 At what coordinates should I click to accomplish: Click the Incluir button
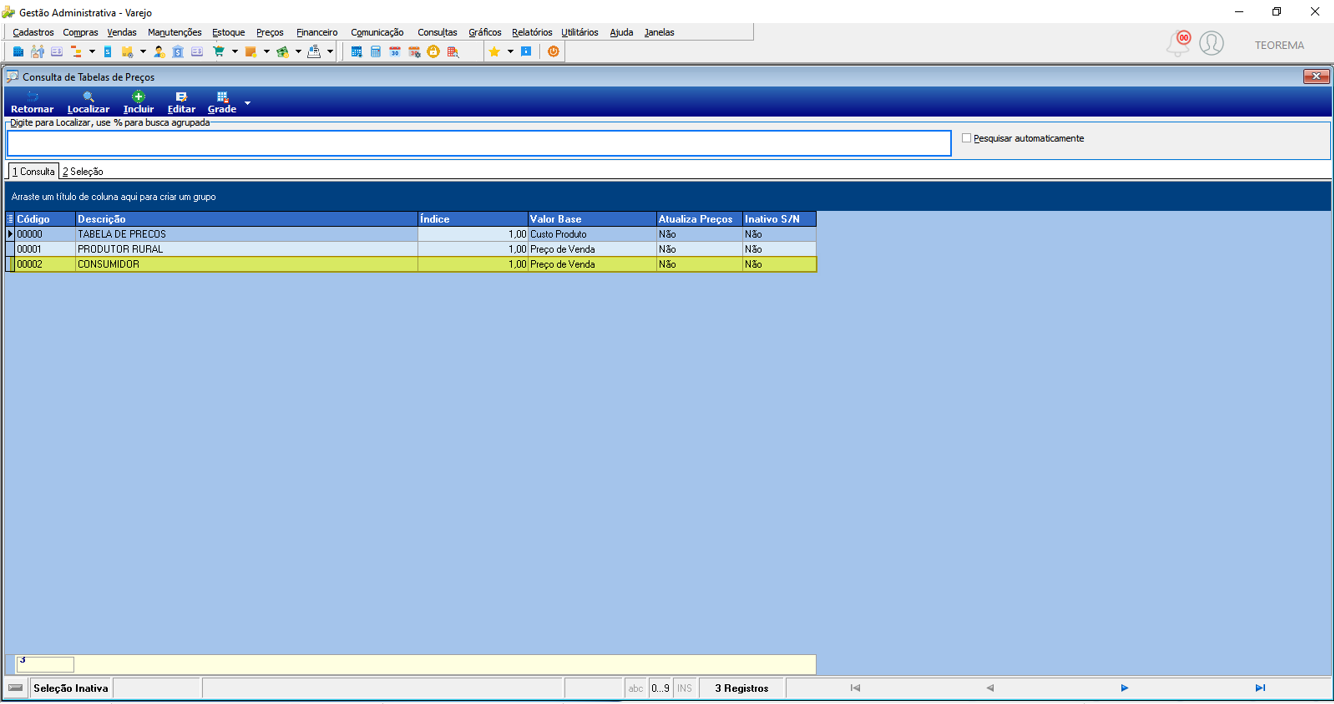138,102
